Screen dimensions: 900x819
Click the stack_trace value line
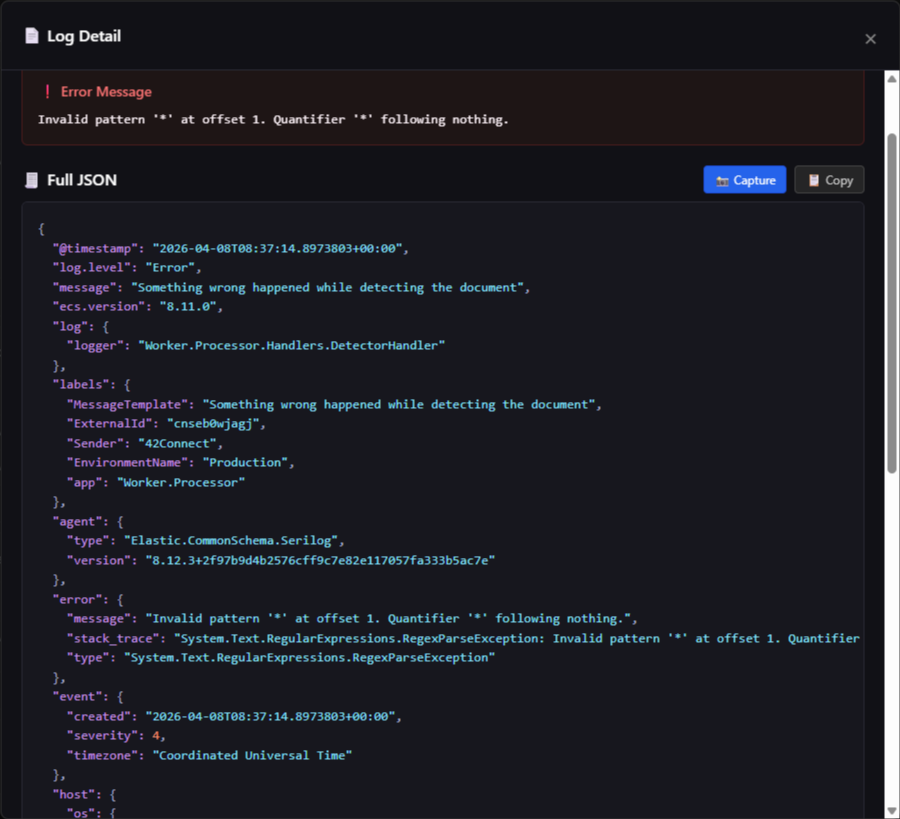tap(517, 638)
